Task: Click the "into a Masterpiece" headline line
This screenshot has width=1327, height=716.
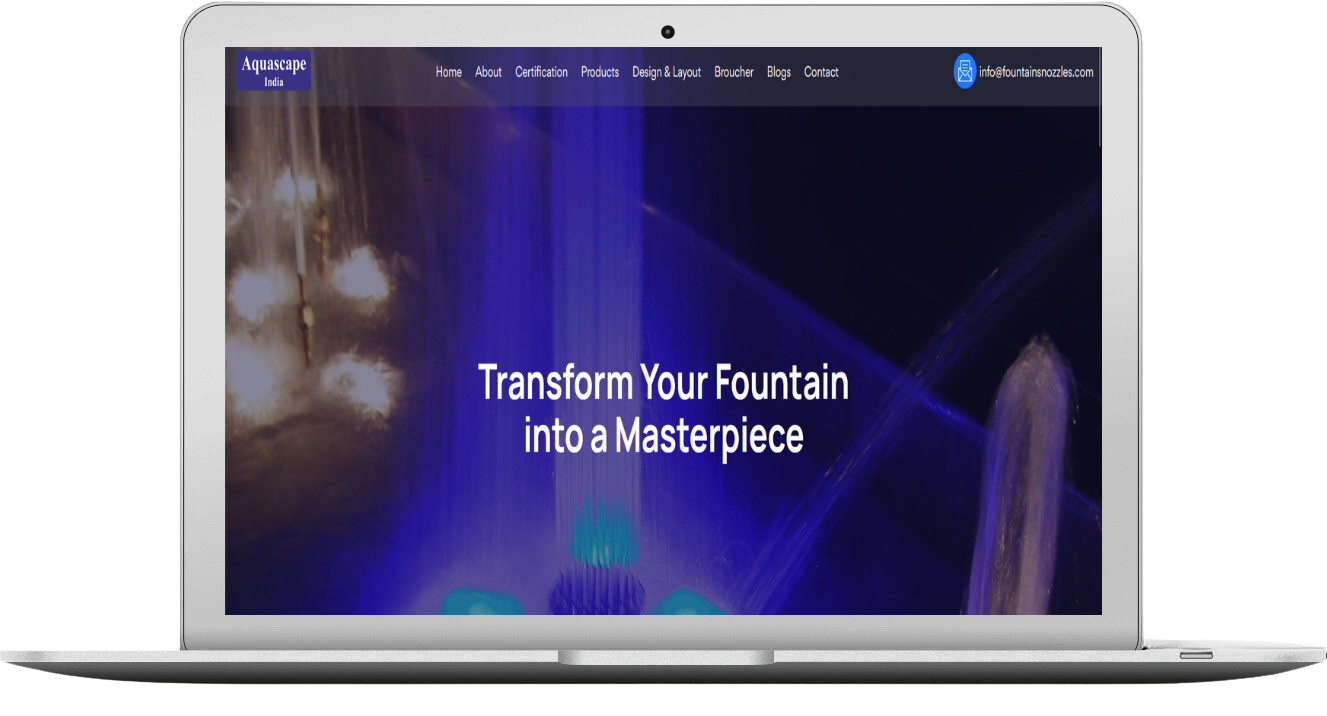Action: tap(663, 437)
